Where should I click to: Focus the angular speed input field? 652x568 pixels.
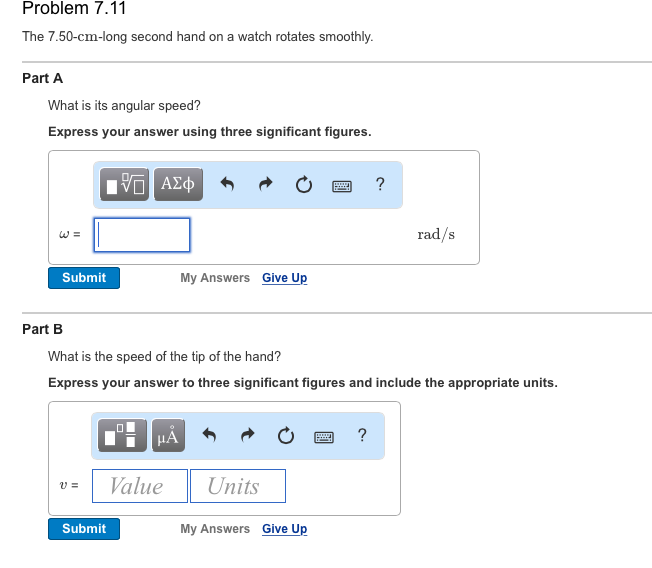pos(143,235)
